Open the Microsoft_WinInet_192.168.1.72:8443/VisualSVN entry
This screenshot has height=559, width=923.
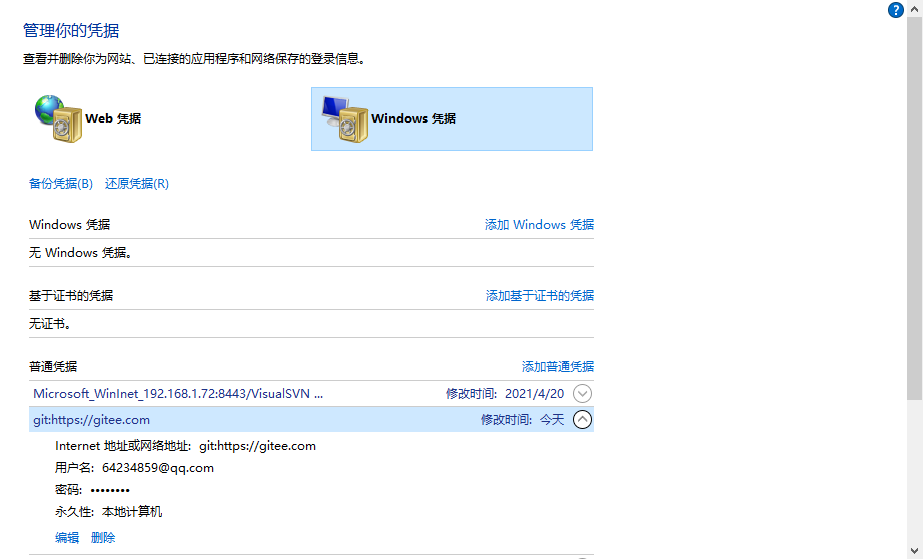[178, 394]
